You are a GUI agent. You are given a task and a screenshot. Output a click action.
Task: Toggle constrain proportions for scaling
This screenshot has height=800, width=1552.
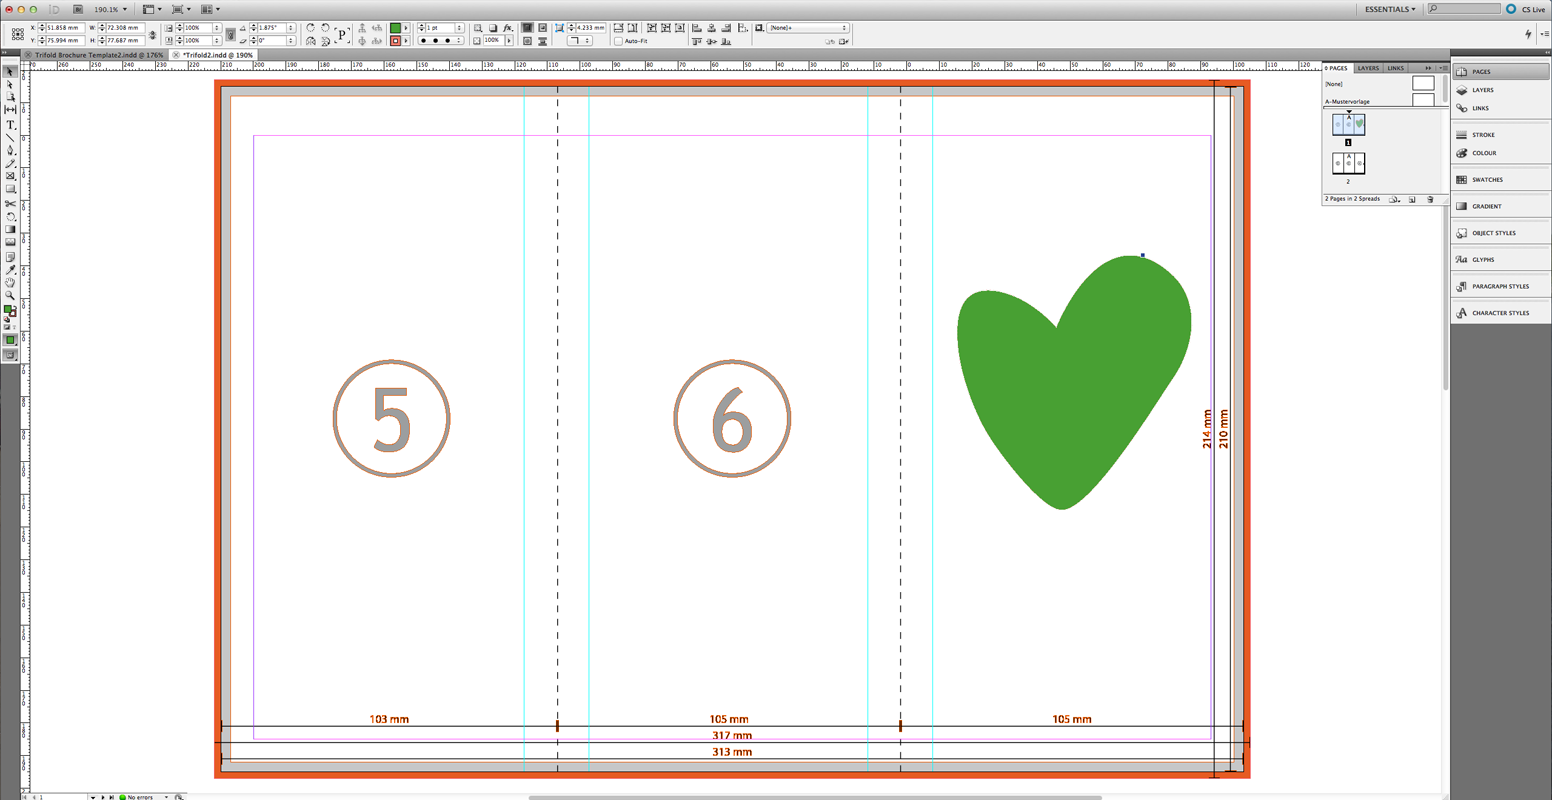click(x=230, y=34)
